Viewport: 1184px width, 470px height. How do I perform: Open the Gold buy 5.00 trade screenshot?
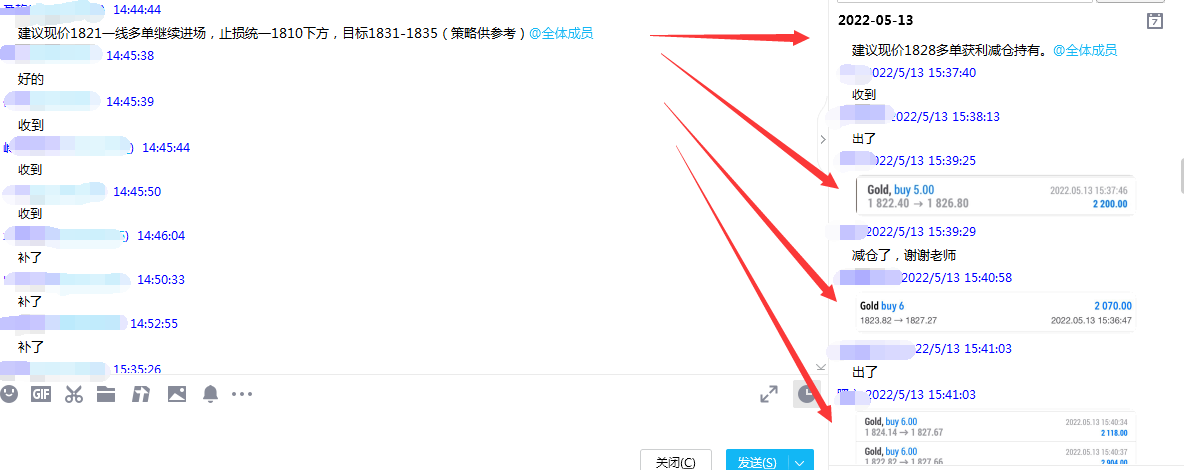(996, 196)
